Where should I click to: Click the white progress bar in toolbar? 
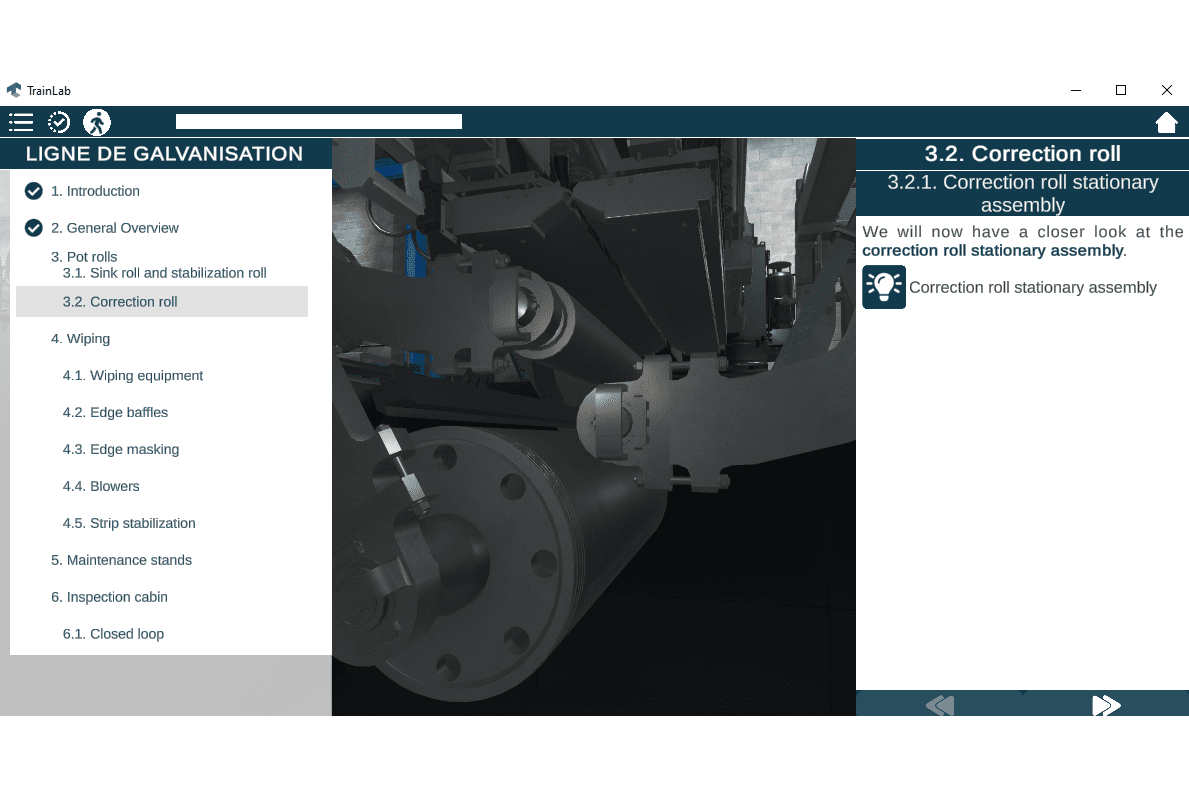pyautogui.click(x=318, y=122)
